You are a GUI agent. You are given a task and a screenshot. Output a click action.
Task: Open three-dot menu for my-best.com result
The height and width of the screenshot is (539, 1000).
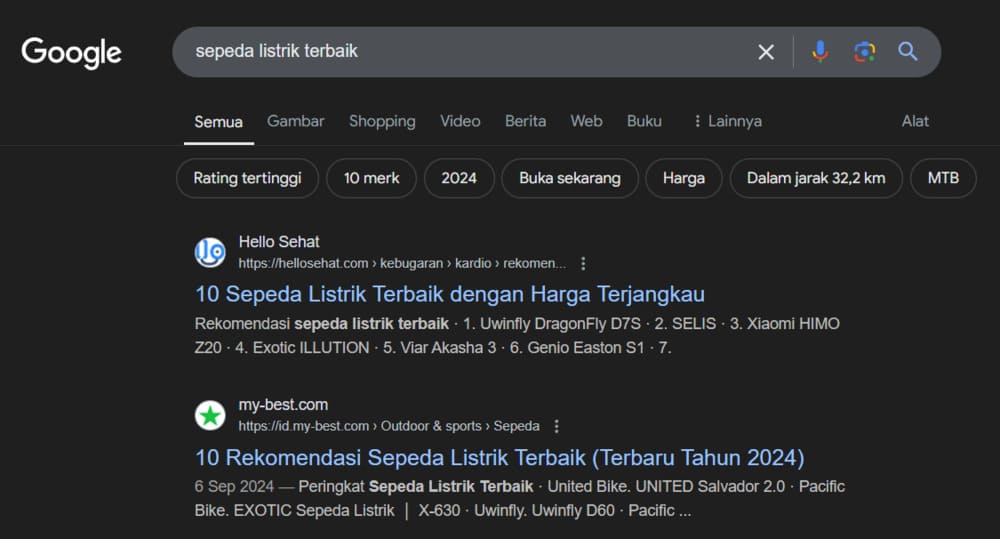[557, 426]
